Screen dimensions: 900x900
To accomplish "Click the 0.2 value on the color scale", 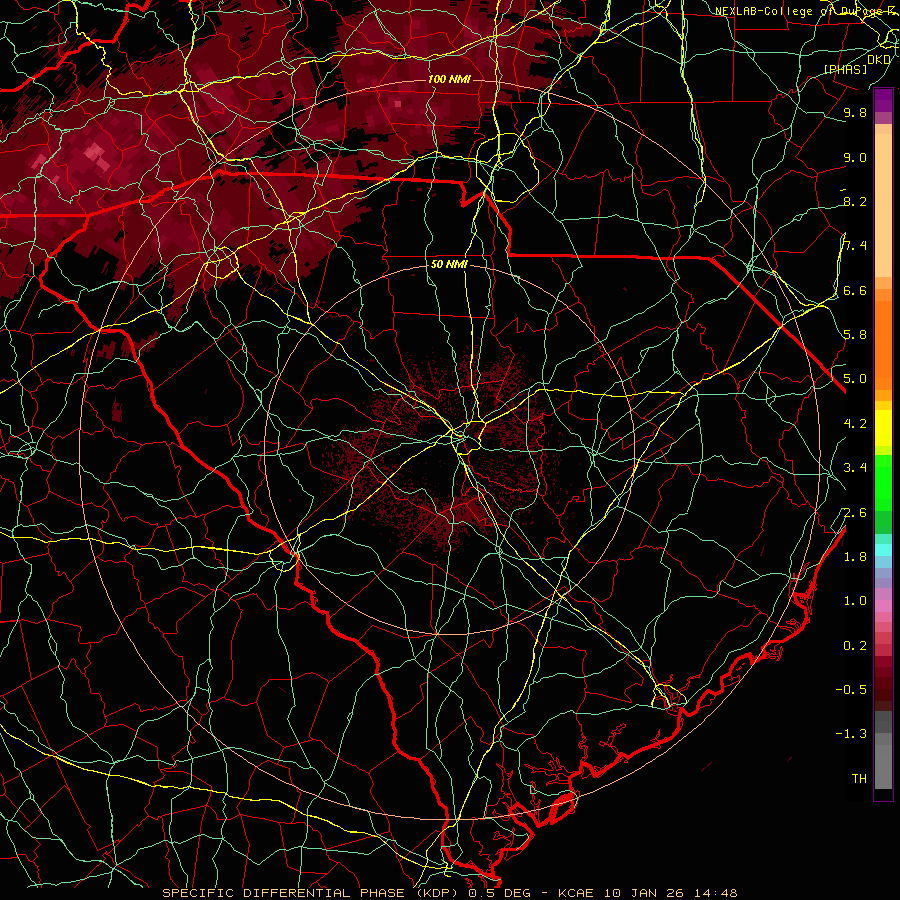I will click(855, 646).
